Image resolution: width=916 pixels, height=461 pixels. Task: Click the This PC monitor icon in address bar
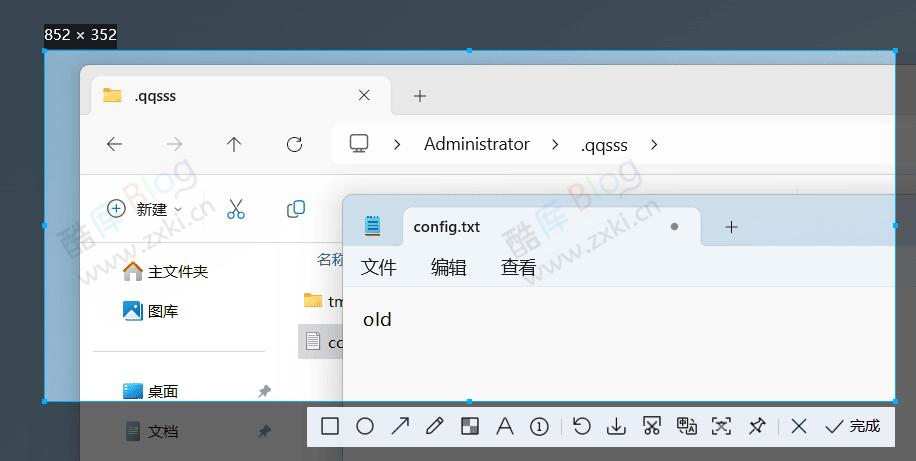(359, 144)
